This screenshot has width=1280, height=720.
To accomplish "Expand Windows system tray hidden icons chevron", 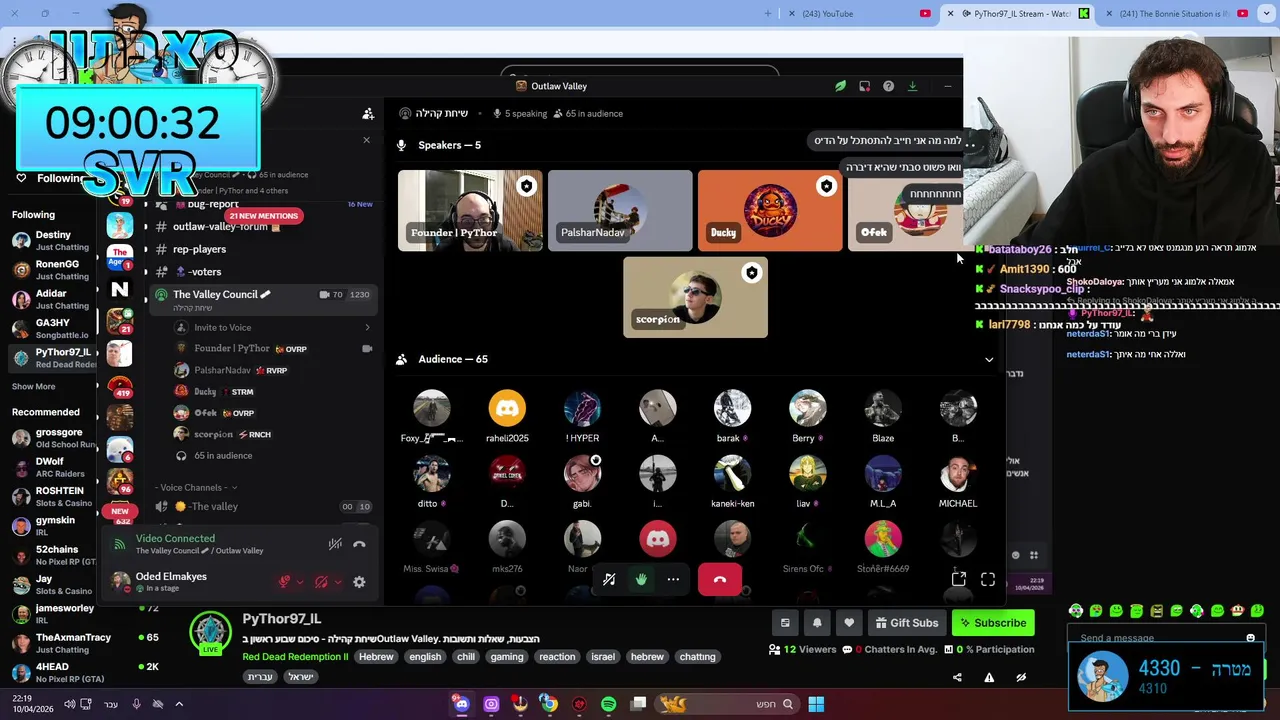I will [180, 704].
